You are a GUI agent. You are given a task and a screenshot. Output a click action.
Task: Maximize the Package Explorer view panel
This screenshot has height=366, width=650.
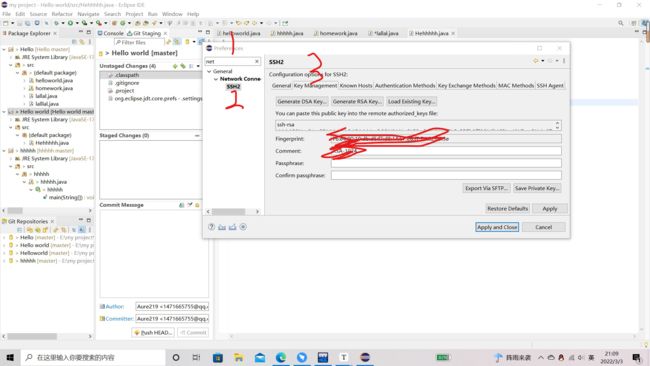coord(88,32)
